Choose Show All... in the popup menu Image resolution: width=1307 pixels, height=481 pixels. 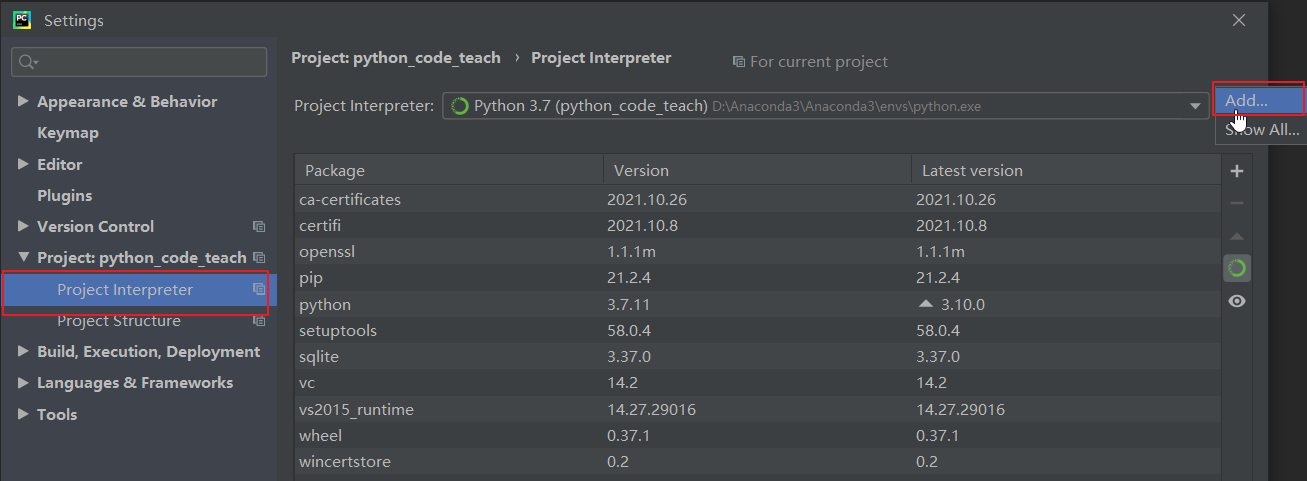click(1260, 130)
